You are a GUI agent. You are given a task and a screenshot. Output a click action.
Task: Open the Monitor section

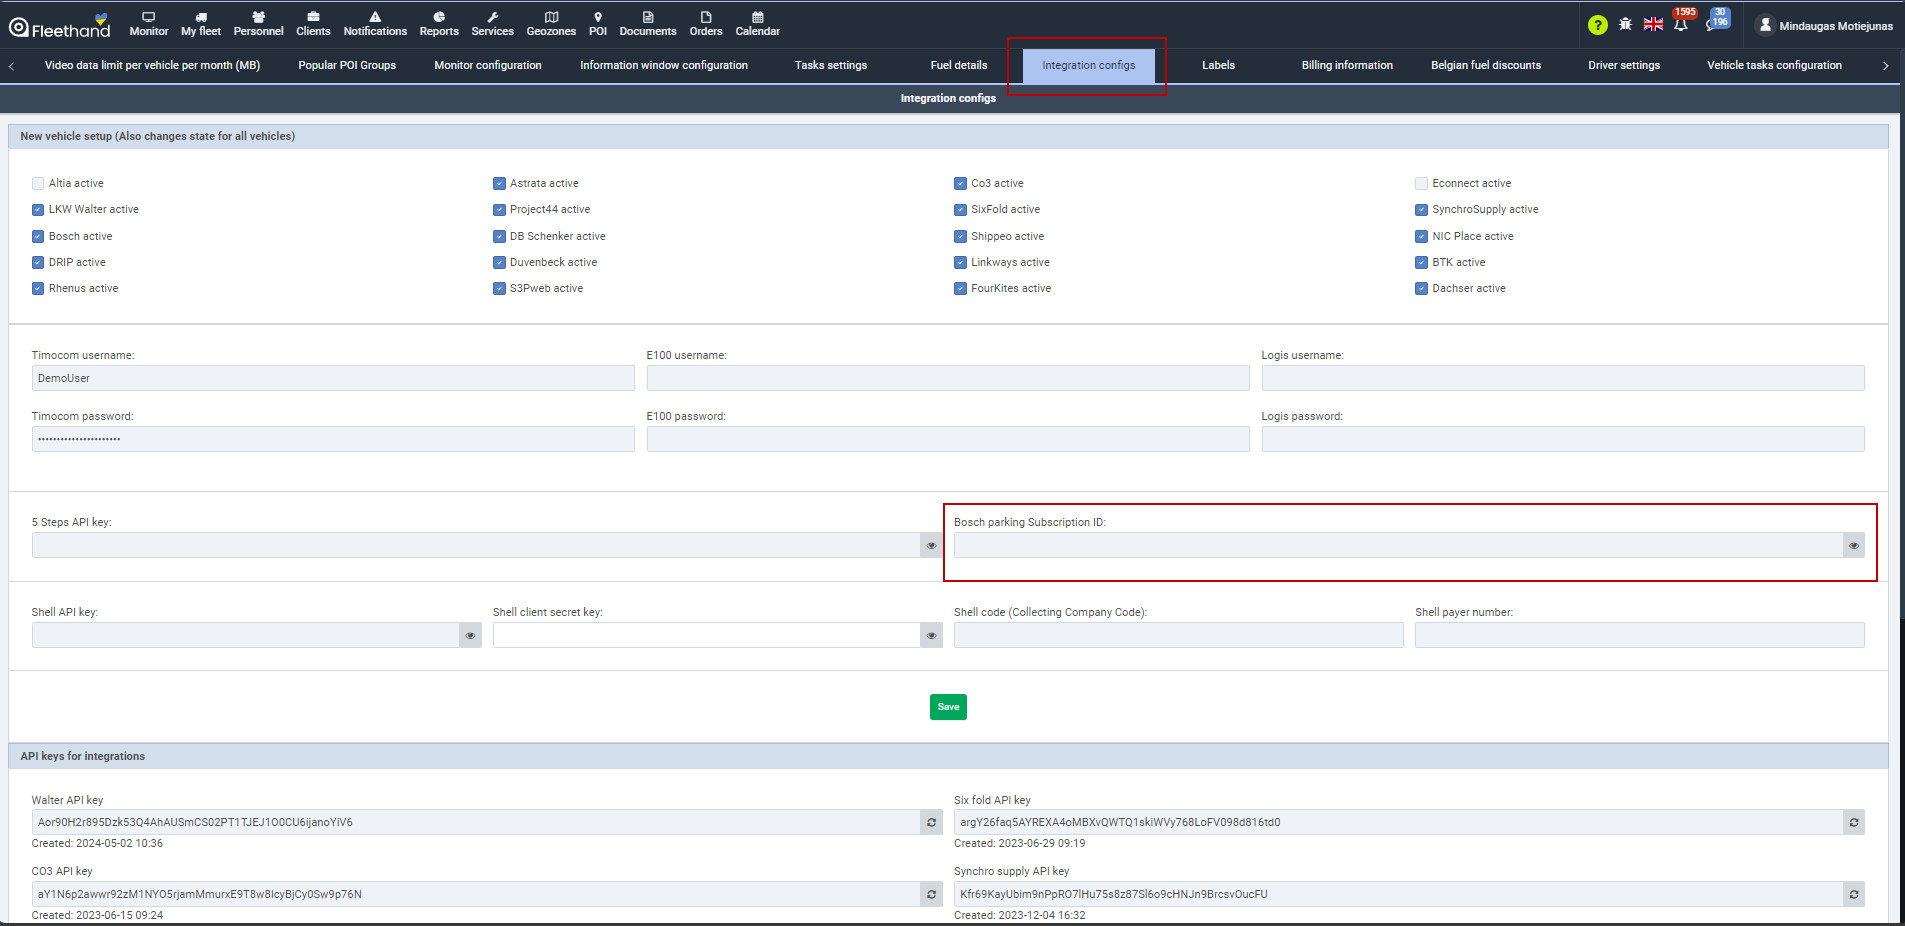(x=149, y=24)
